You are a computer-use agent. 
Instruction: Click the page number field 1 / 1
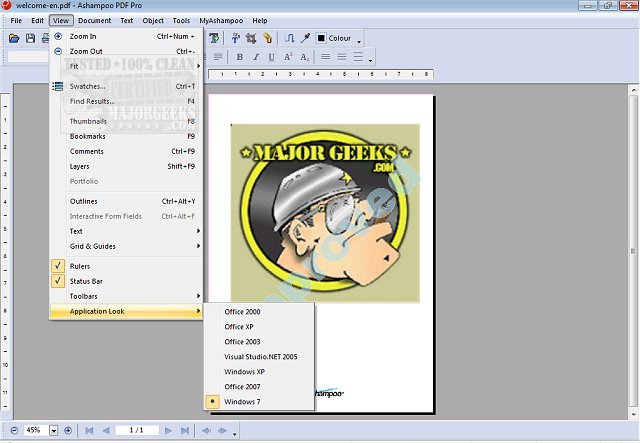click(x=136, y=430)
